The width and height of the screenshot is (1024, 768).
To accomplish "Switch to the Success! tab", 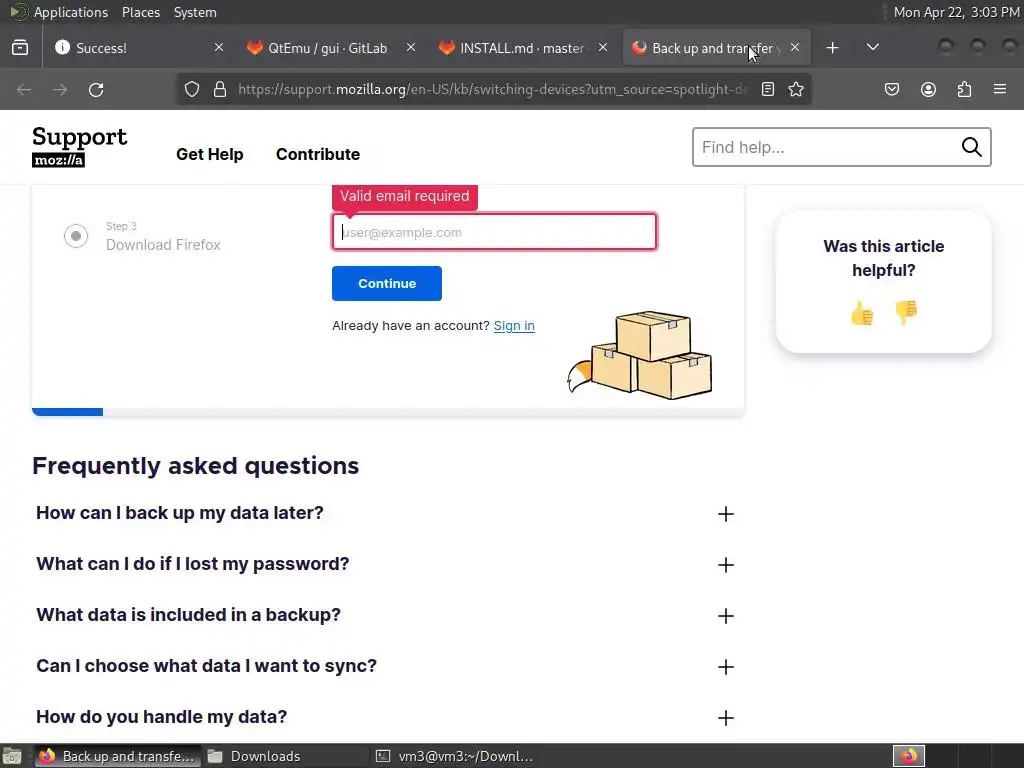I will 137,48.
